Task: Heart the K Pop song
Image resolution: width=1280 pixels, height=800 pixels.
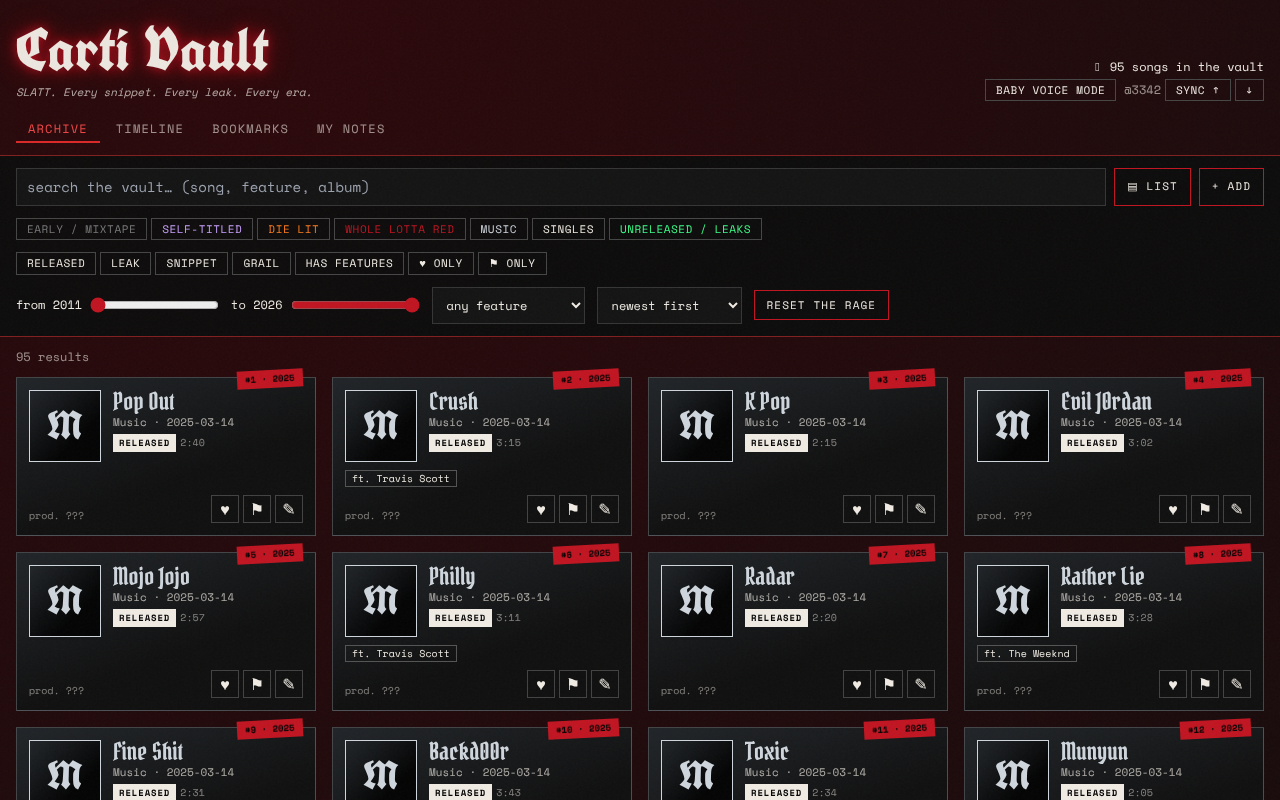Action: coord(857,509)
